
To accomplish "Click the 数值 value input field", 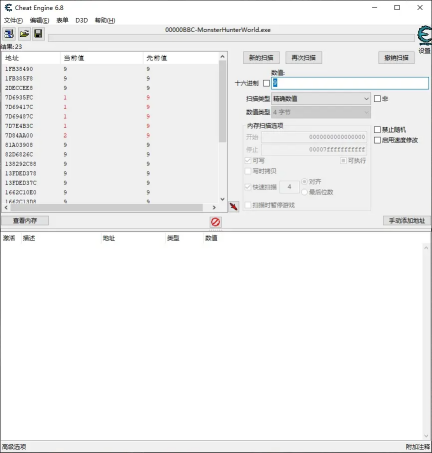I will 350,83.
